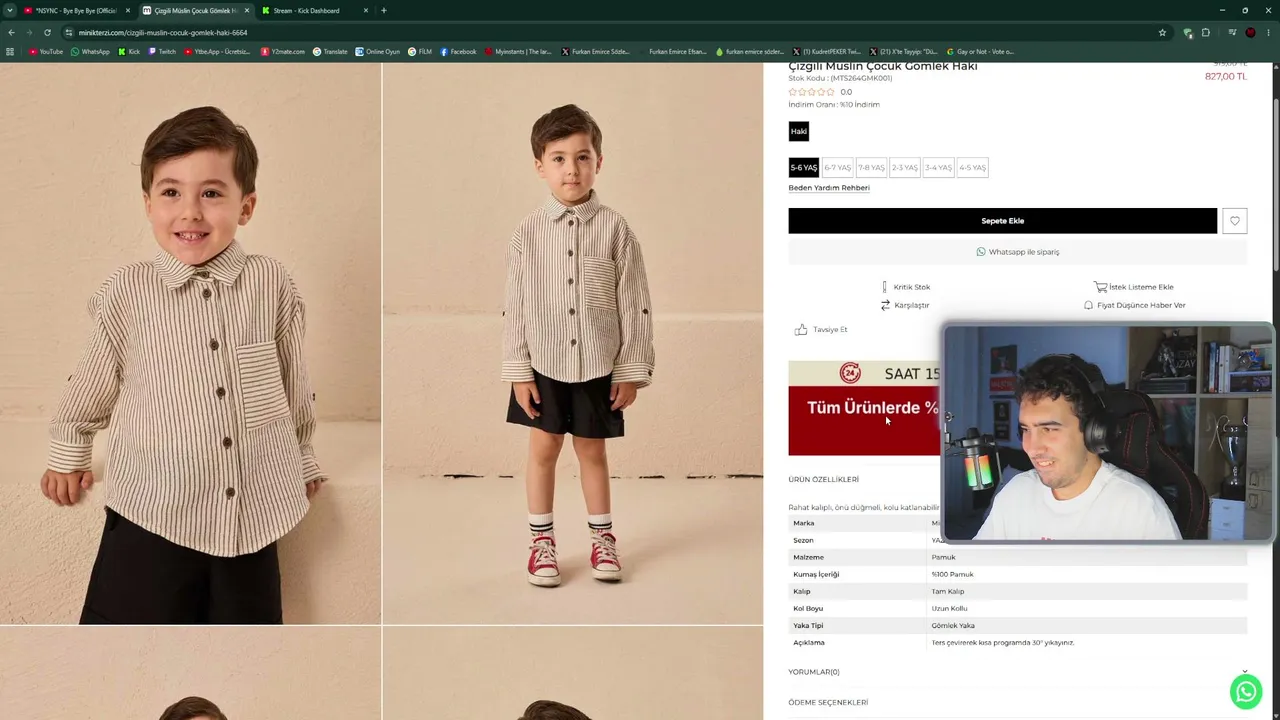
Task: Click the site information icon in address bar
Action: pyautogui.click(x=69, y=32)
